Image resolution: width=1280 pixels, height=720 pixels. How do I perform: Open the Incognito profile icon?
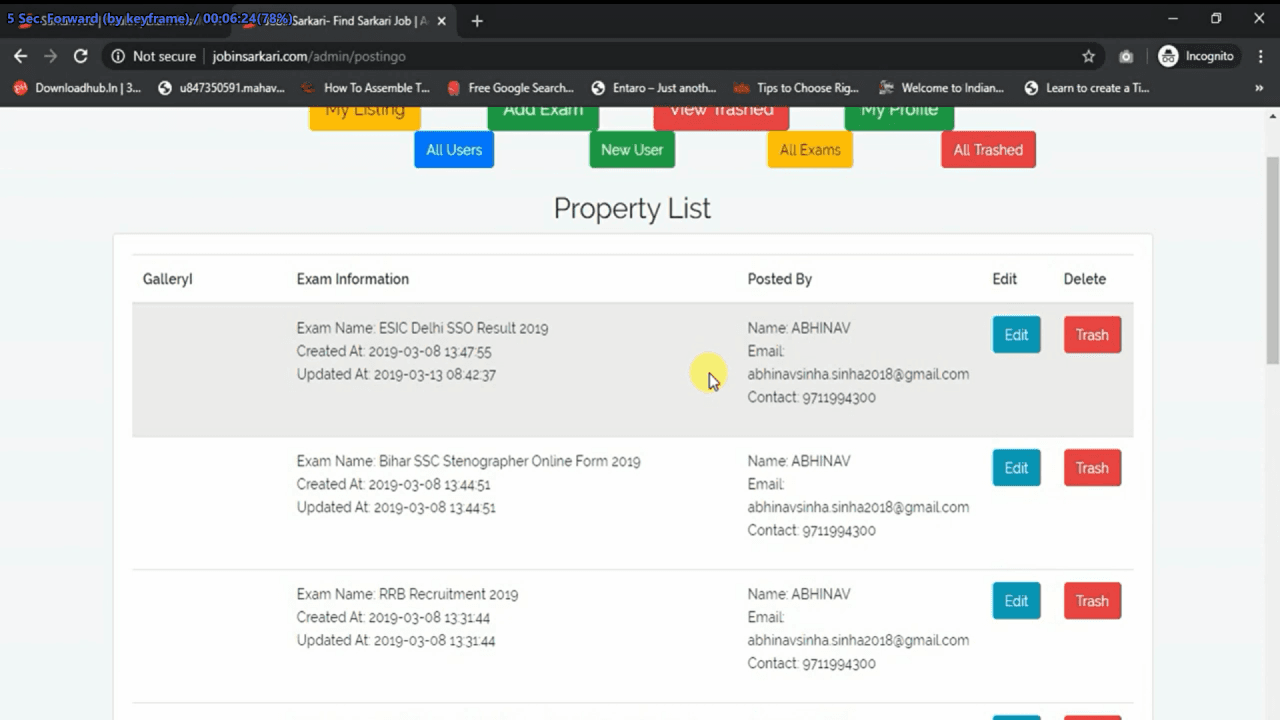click(x=1168, y=56)
